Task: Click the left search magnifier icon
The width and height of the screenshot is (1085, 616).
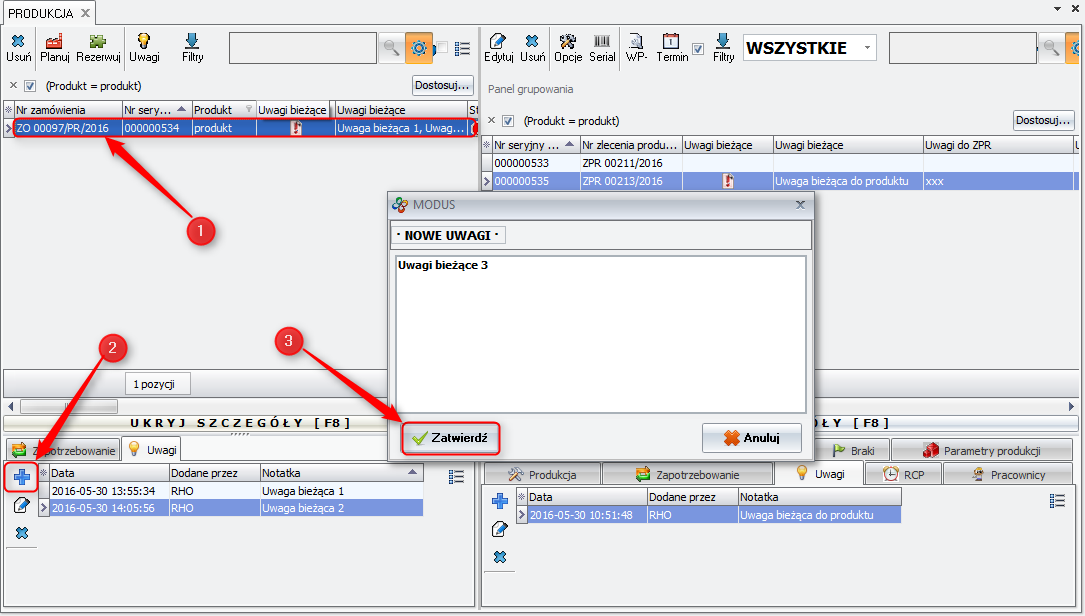Action: coord(392,48)
